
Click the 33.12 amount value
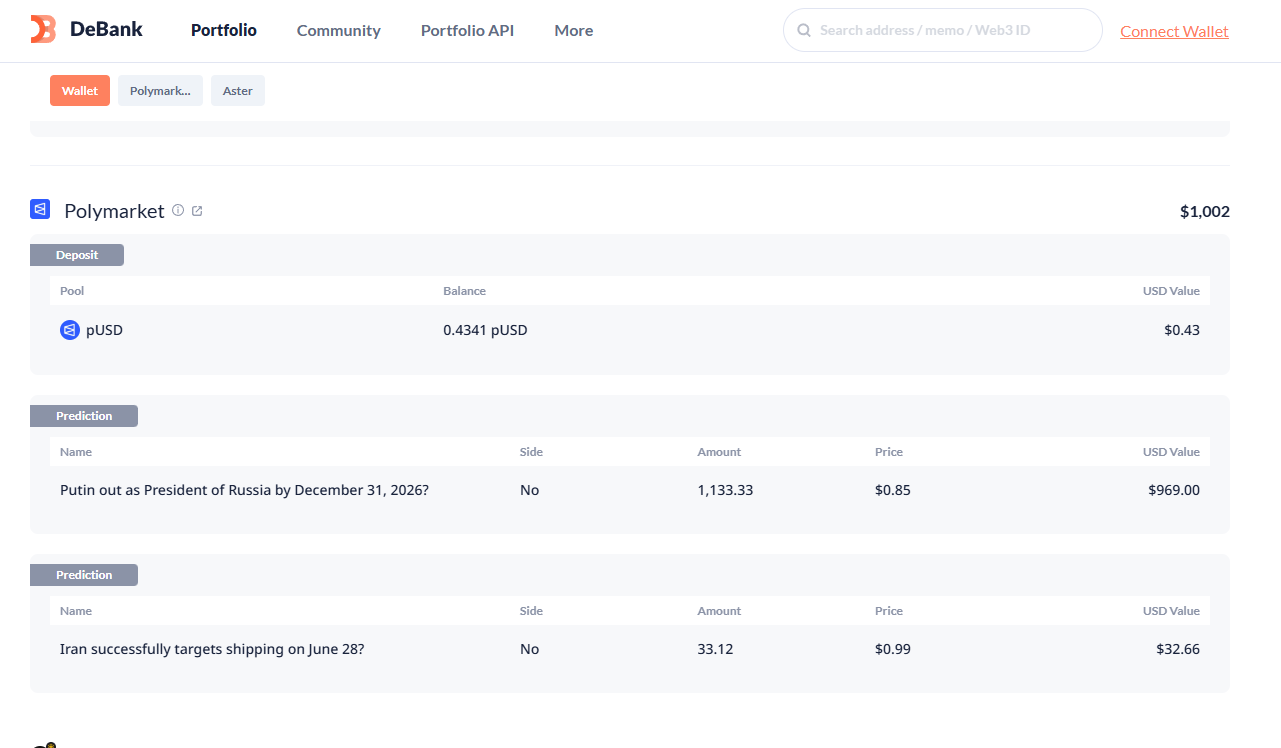coord(715,649)
